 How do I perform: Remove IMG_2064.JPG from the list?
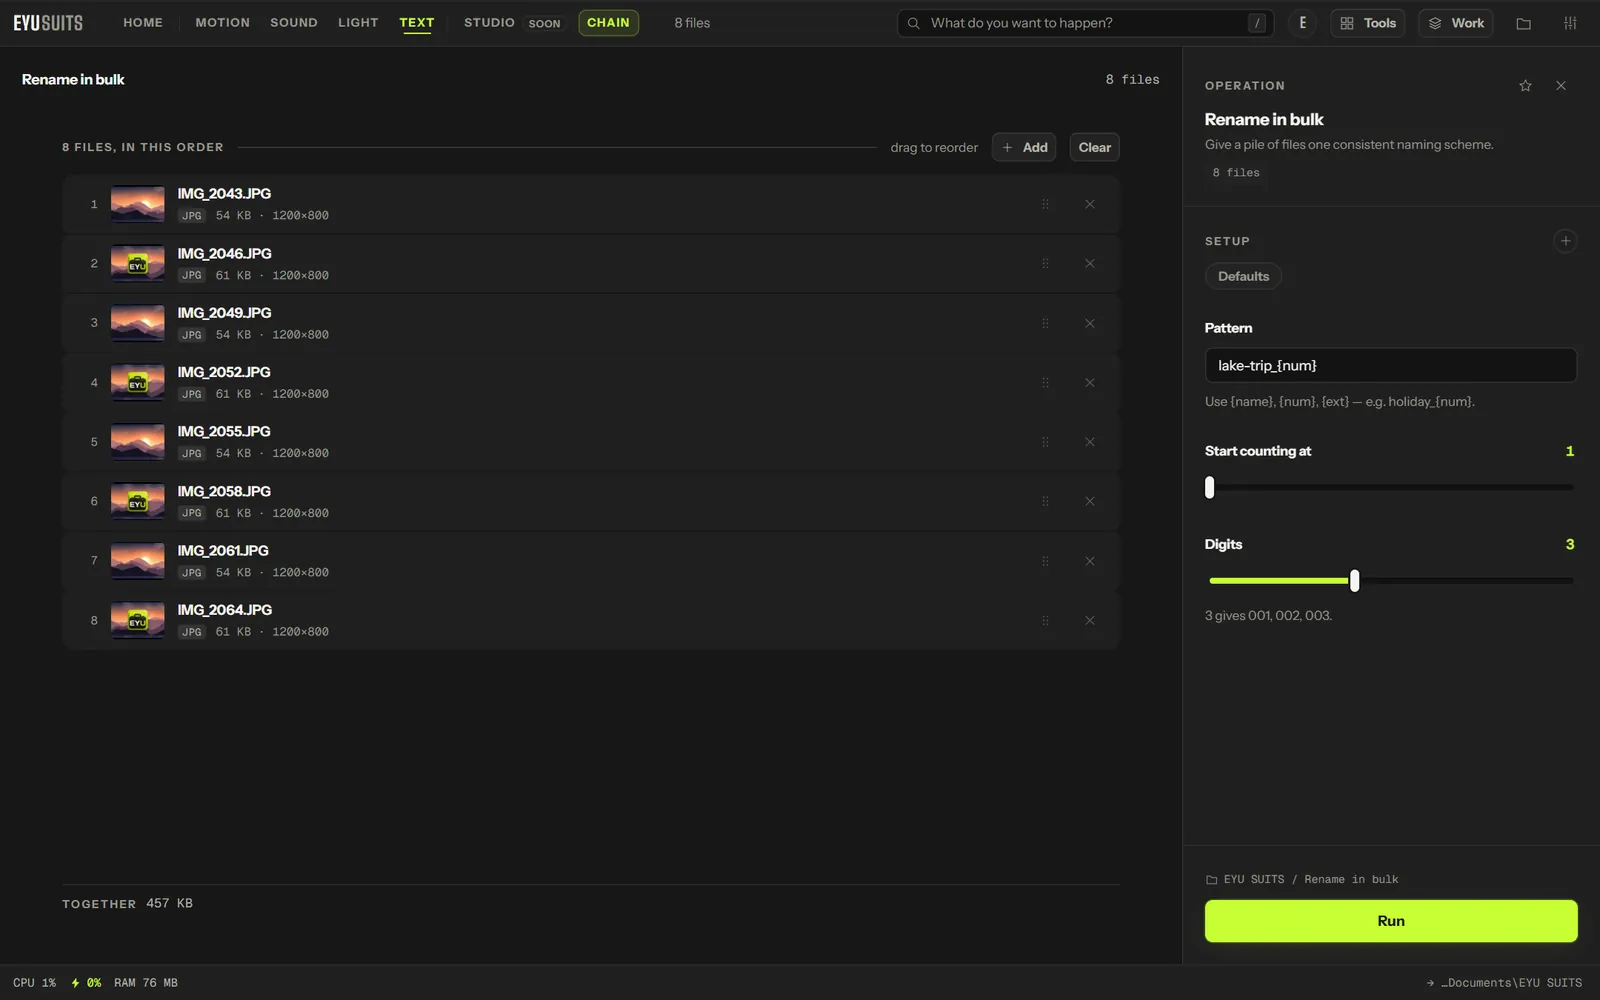[1090, 621]
